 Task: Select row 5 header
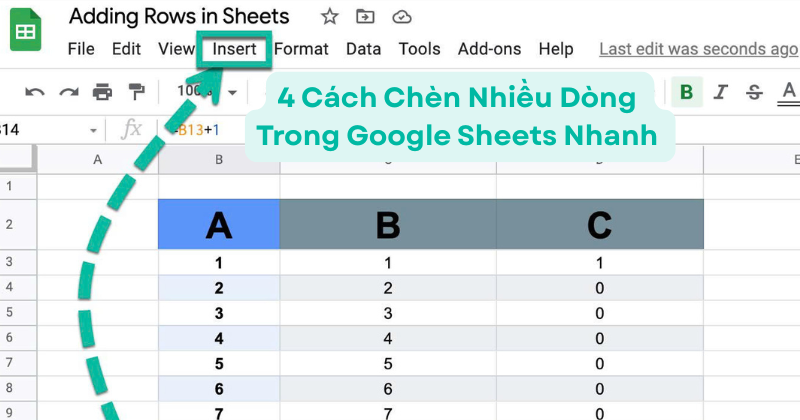tap(18, 312)
